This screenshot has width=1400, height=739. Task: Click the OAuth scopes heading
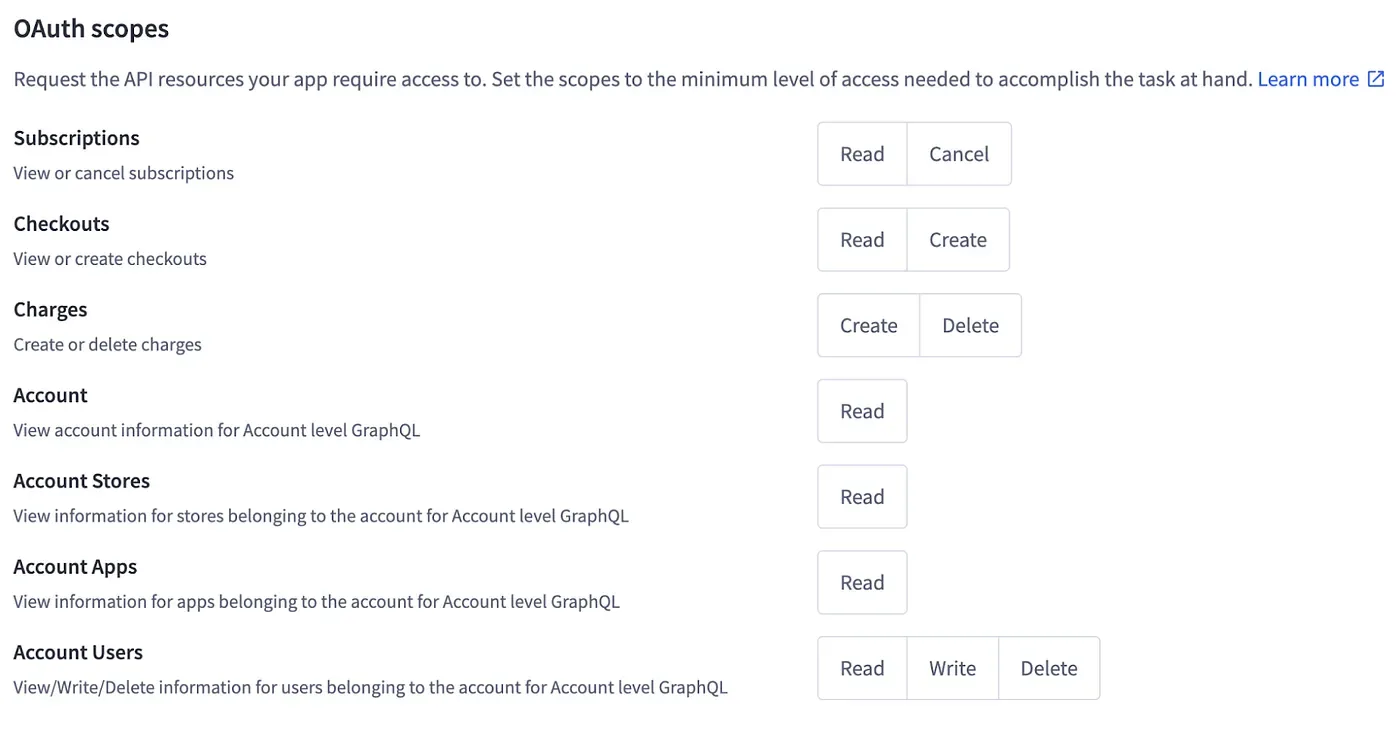[x=91, y=29]
